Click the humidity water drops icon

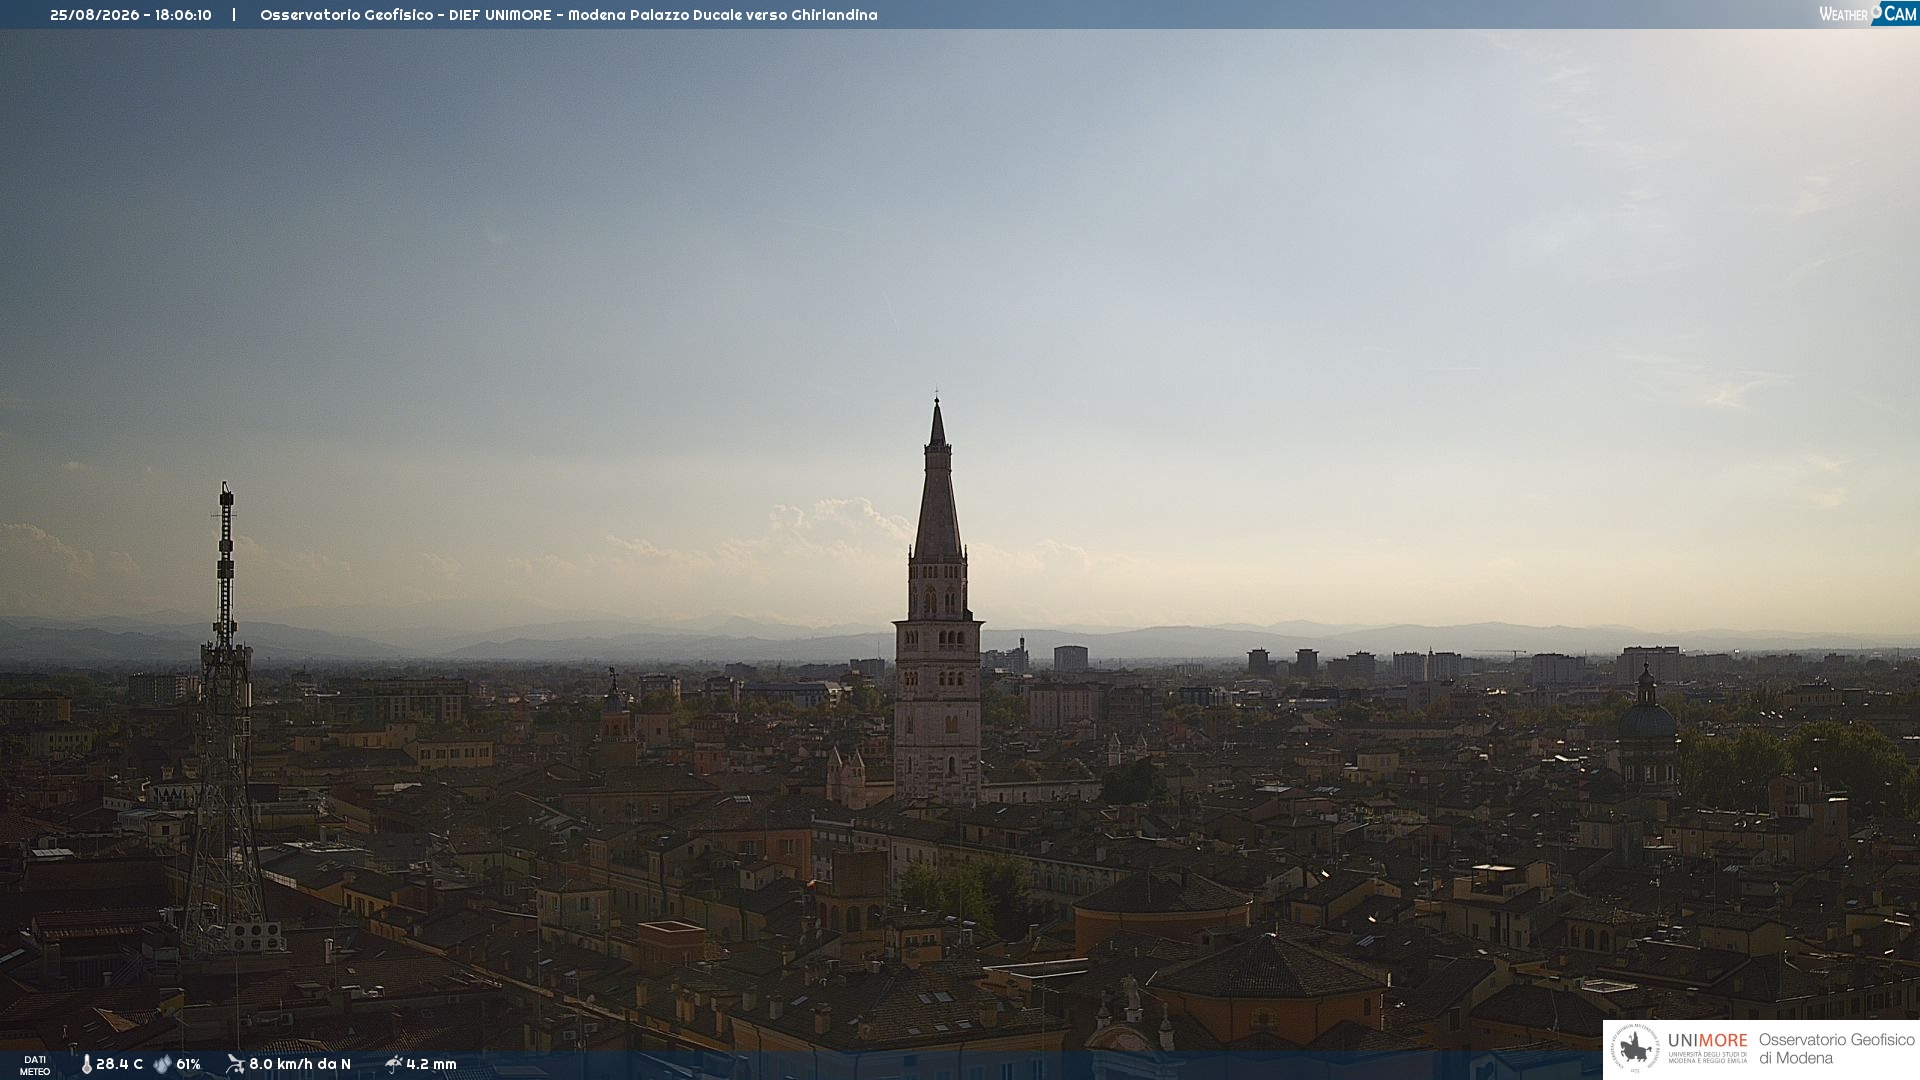pos(162,1064)
